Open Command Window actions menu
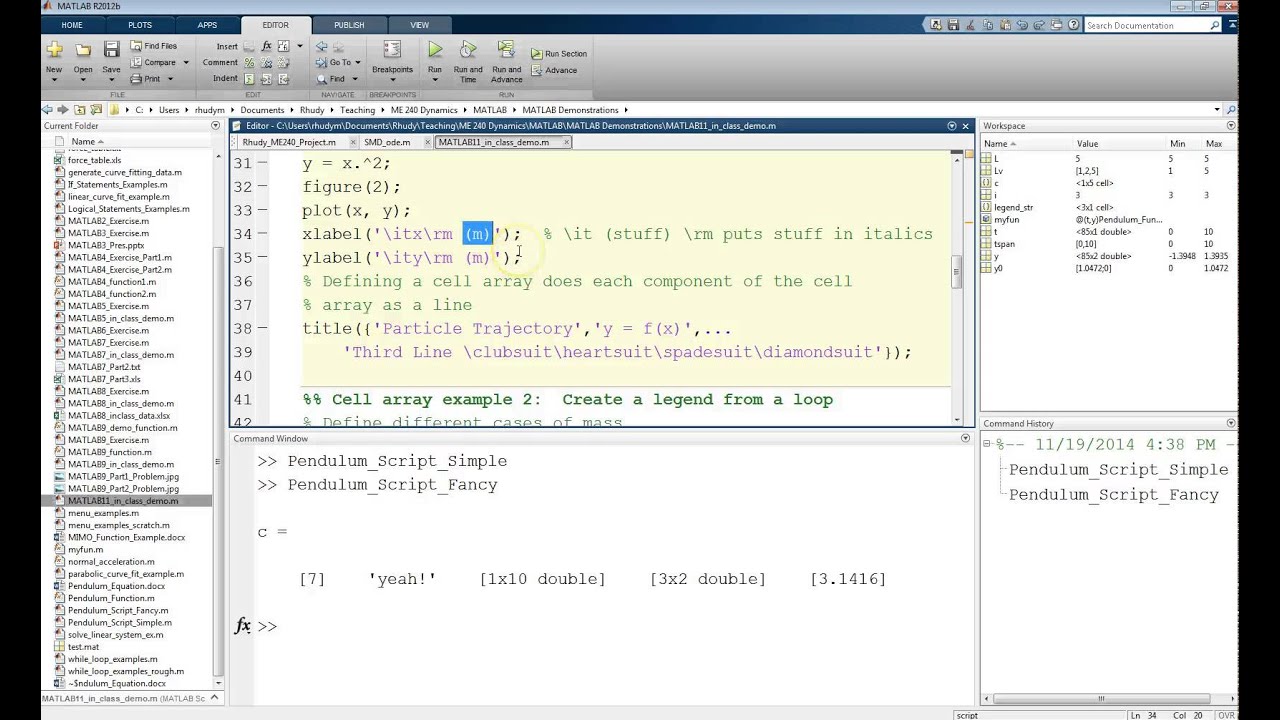The height and width of the screenshot is (720, 1280). 965,439
